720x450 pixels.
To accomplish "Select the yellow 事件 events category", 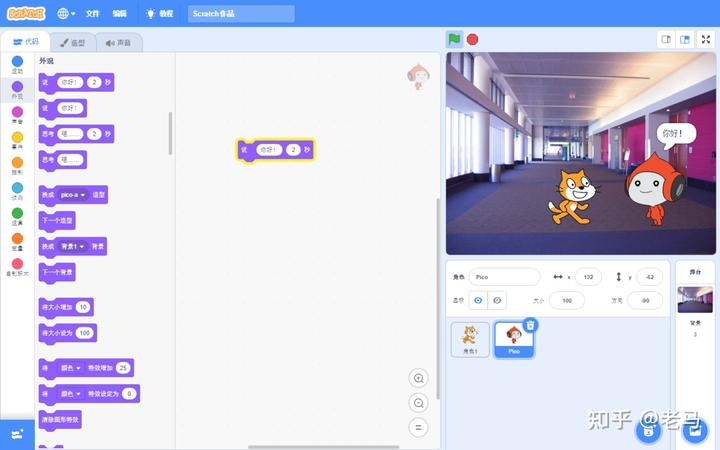I will click(17, 141).
